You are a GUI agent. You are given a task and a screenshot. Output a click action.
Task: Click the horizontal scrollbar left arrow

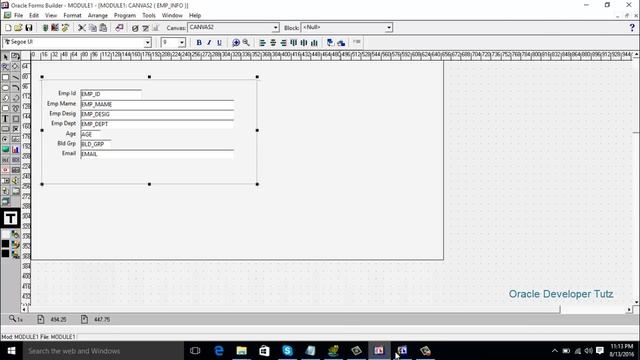click(24, 309)
